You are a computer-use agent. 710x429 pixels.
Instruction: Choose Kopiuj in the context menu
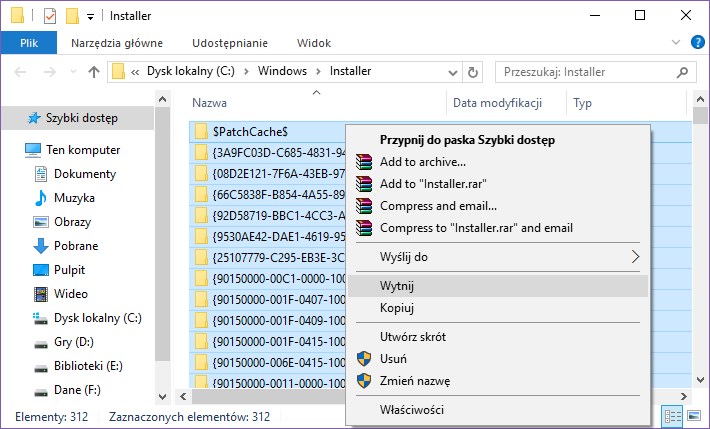pos(498,308)
